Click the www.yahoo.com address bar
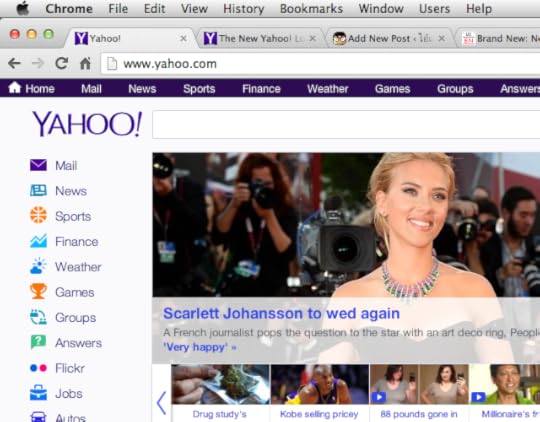This screenshot has height=422, width=540. pos(320,64)
